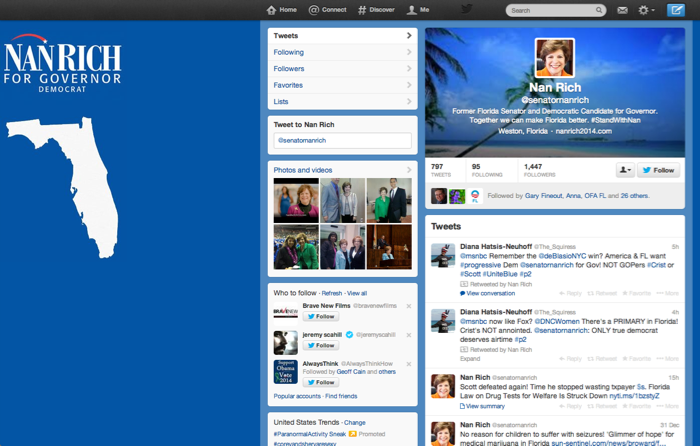Open Lists in profile sidebar
Viewport: 700px width, 446px height.
pyautogui.click(x=342, y=102)
